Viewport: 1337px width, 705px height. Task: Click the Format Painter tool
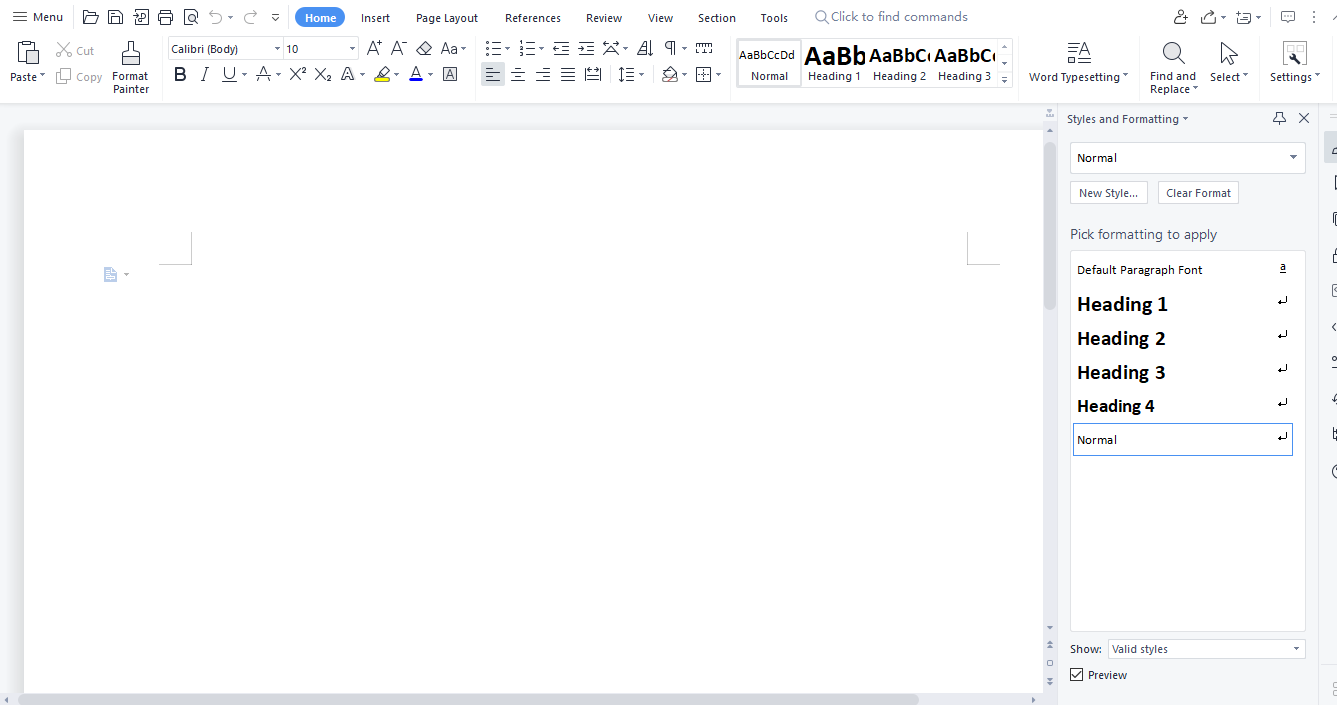coord(130,66)
